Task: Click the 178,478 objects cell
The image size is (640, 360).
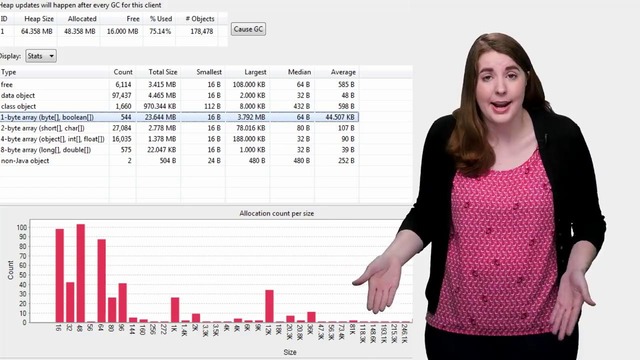Action: point(202,31)
